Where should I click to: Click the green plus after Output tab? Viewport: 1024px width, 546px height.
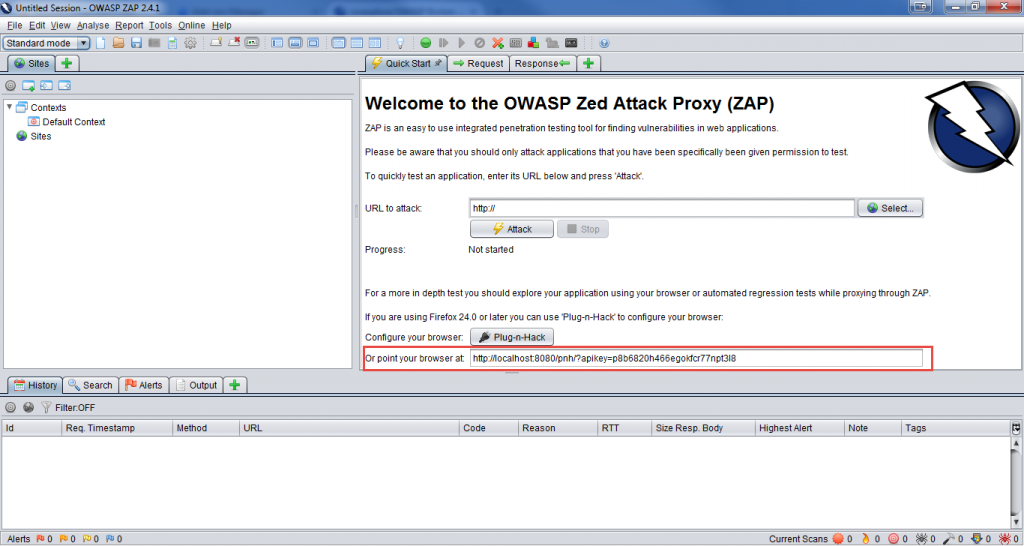(x=235, y=385)
